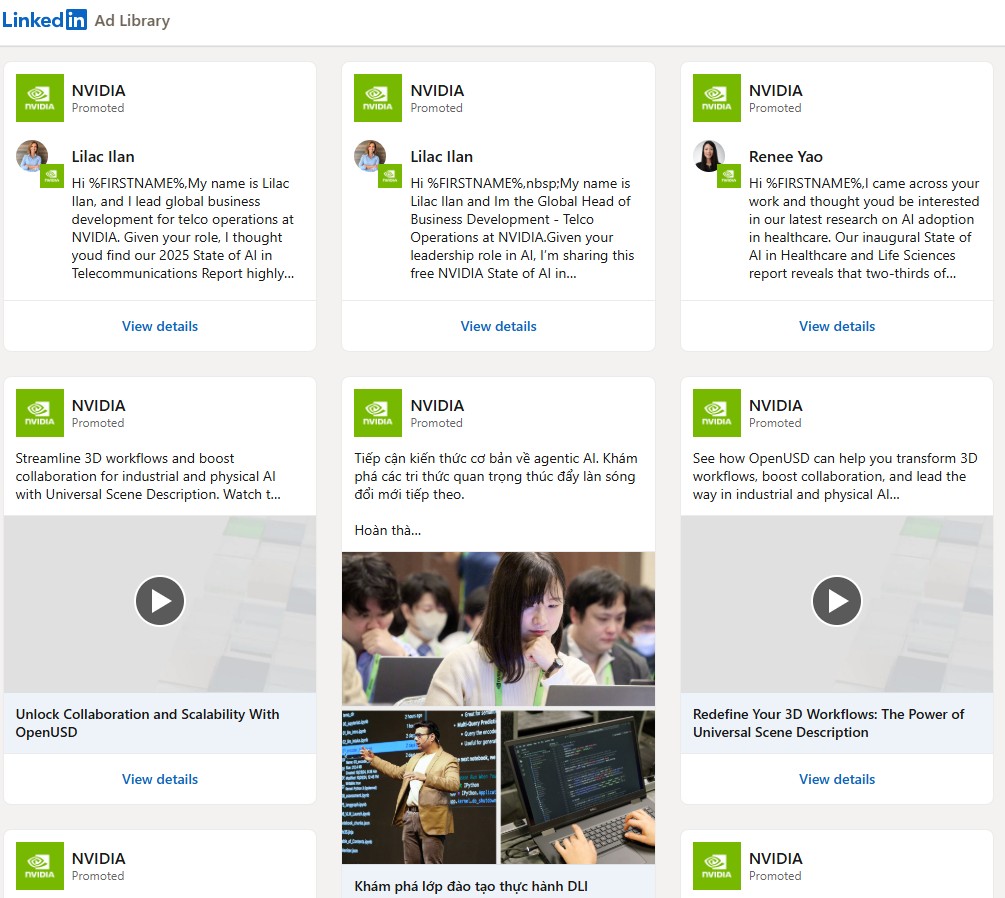Click NVIDIA logo in "Global Head of Business Development" ad
Viewport: 1005px width, 898px height.
tap(378, 98)
